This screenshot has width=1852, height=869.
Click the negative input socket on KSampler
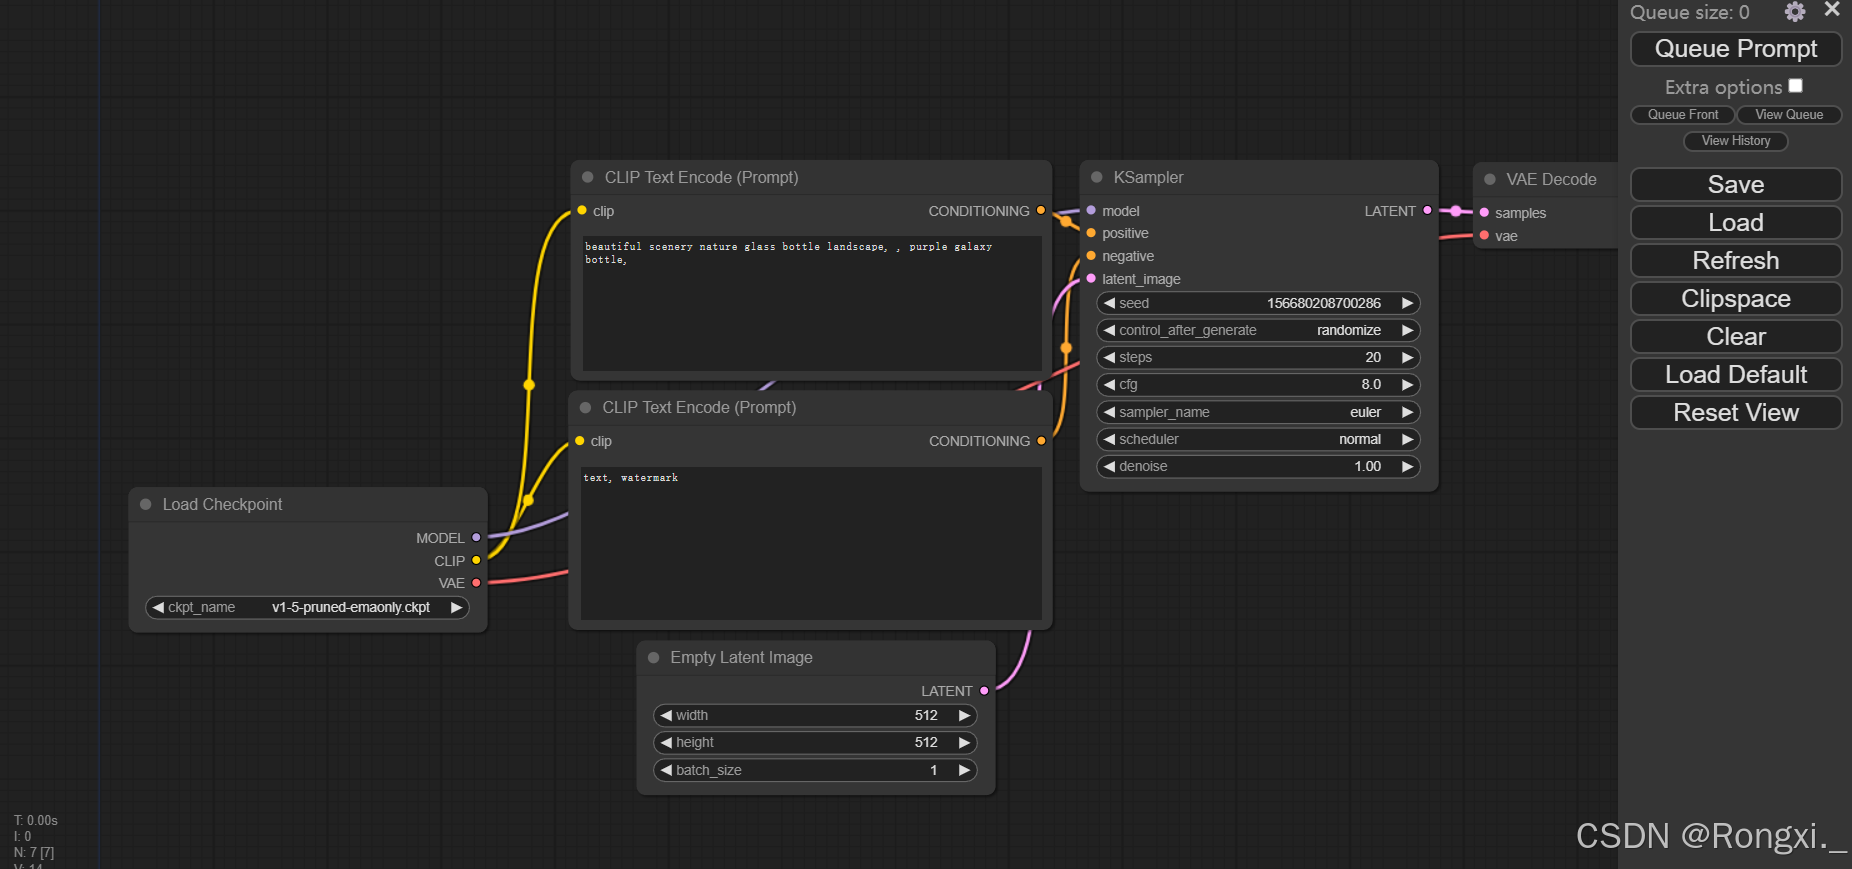[x=1091, y=256]
